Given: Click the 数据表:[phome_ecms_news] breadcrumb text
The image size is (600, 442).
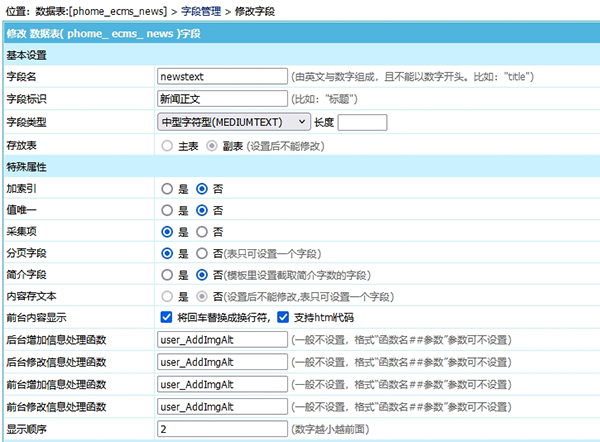Looking at the screenshot, I should (101, 11).
